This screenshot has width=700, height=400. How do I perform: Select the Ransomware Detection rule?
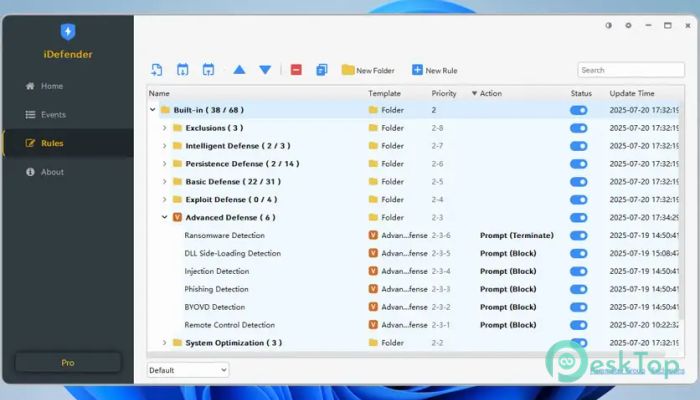225,235
